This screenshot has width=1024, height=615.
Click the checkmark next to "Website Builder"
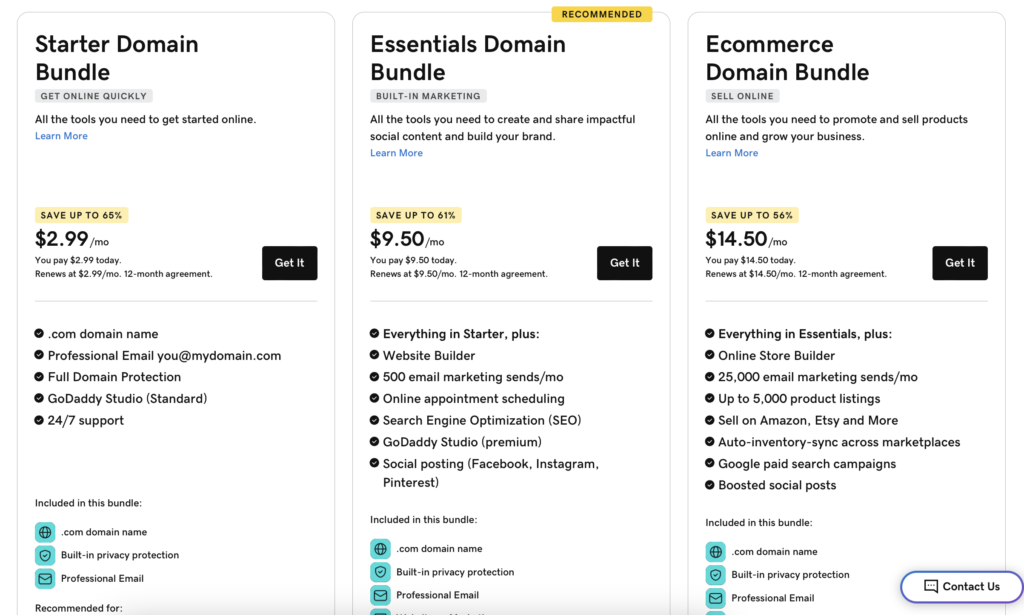373,355
